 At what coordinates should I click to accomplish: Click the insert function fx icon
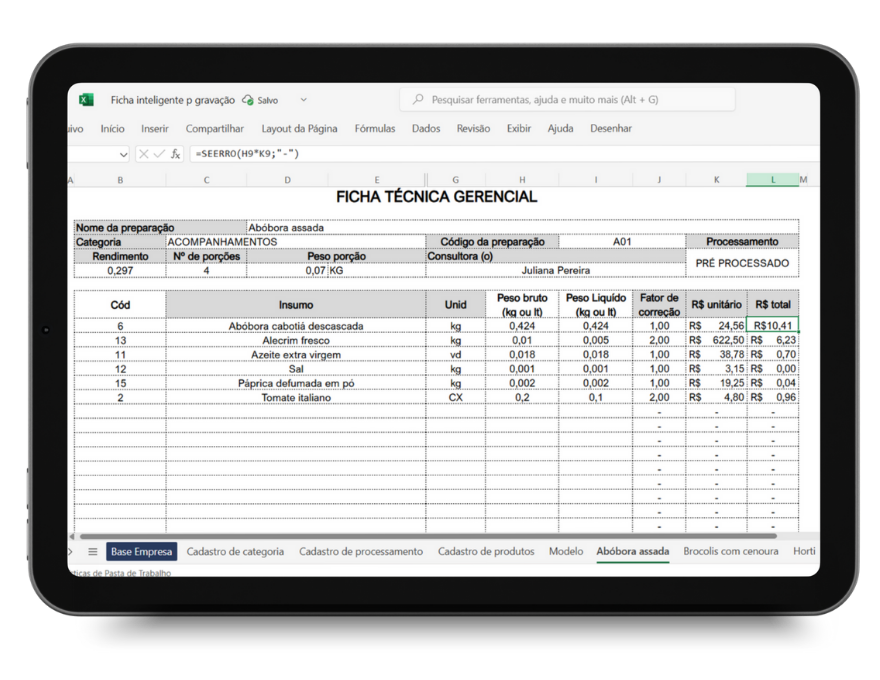point(176,154)
